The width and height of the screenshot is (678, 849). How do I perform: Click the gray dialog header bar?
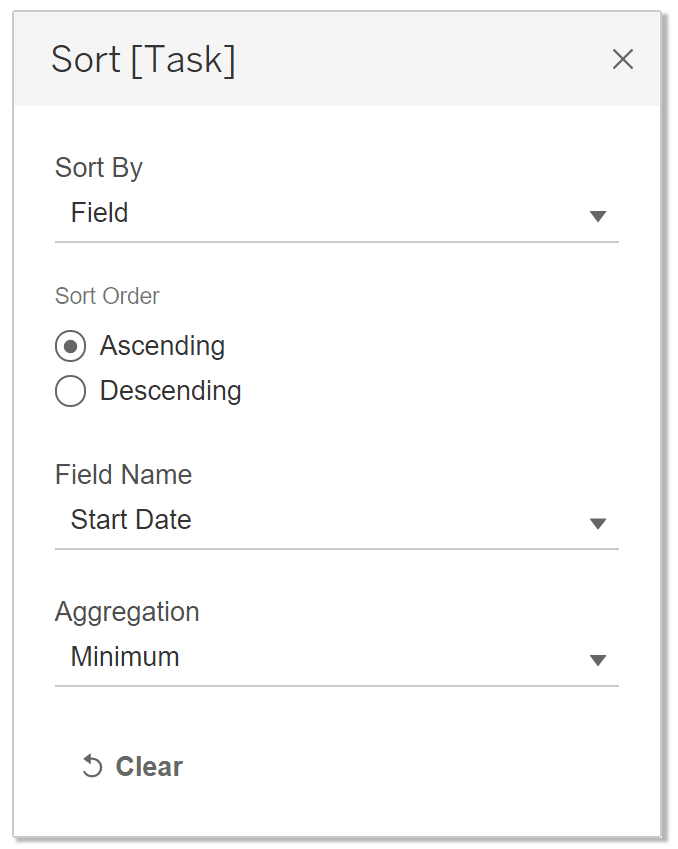pos(337,59)
